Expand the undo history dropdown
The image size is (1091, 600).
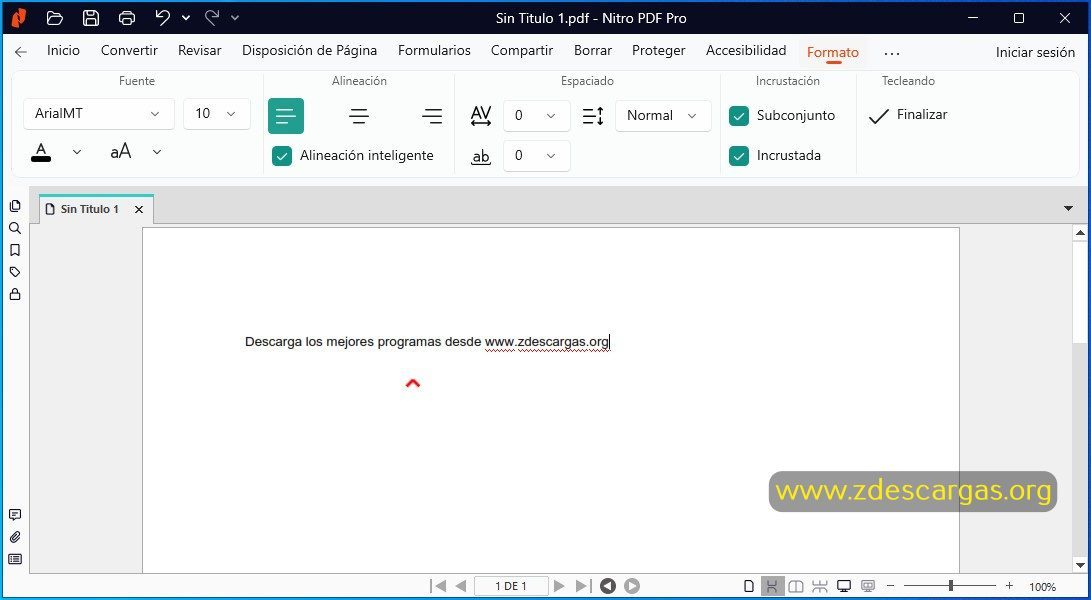(x=186, y=18)
